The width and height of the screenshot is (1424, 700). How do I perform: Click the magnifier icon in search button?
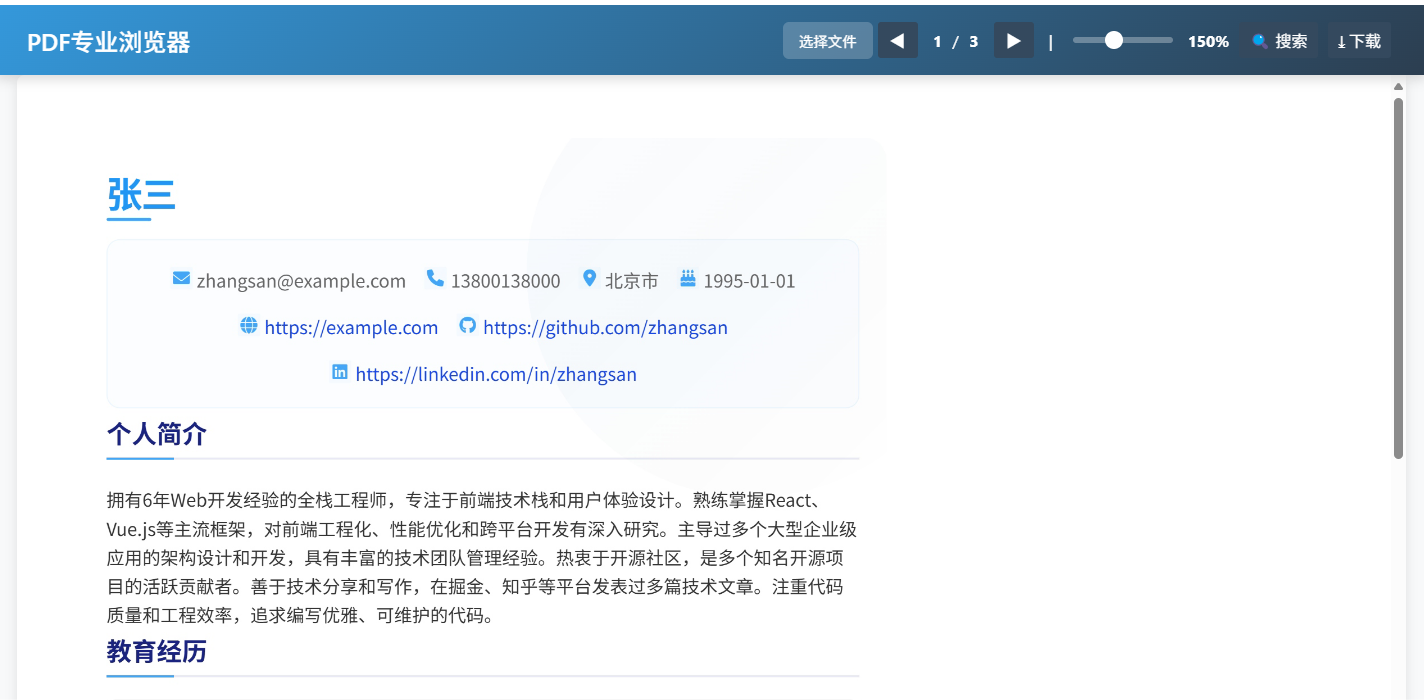click(x=1259, y=41)
